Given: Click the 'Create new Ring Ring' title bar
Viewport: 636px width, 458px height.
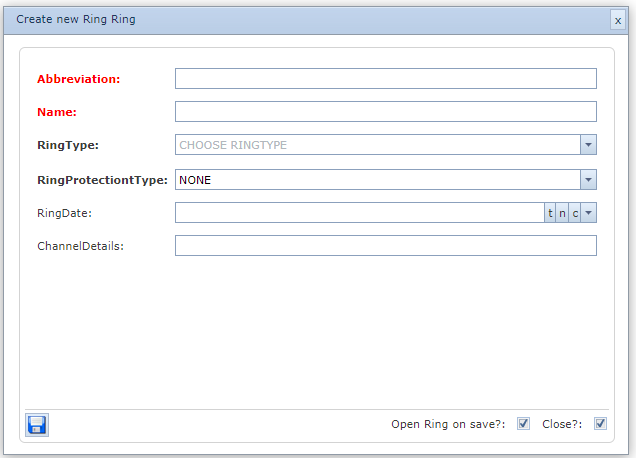Looking at the screenshot, I should tap(300, 19).
